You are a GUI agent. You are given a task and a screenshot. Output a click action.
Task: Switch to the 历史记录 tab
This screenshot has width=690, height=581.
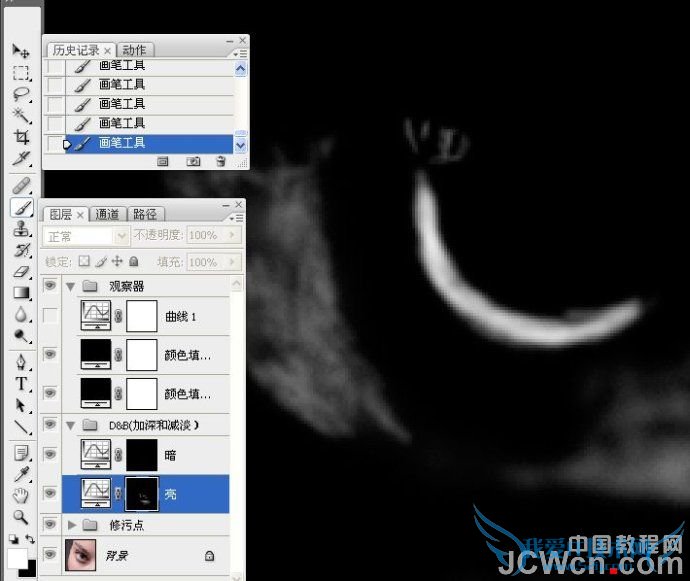76,50
